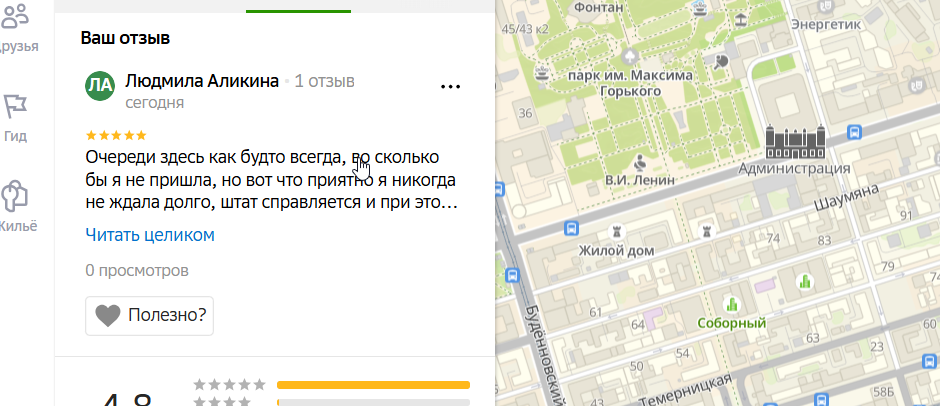Click the bus stop icon near Администрация
940x406 pixels.
(855, 133)
